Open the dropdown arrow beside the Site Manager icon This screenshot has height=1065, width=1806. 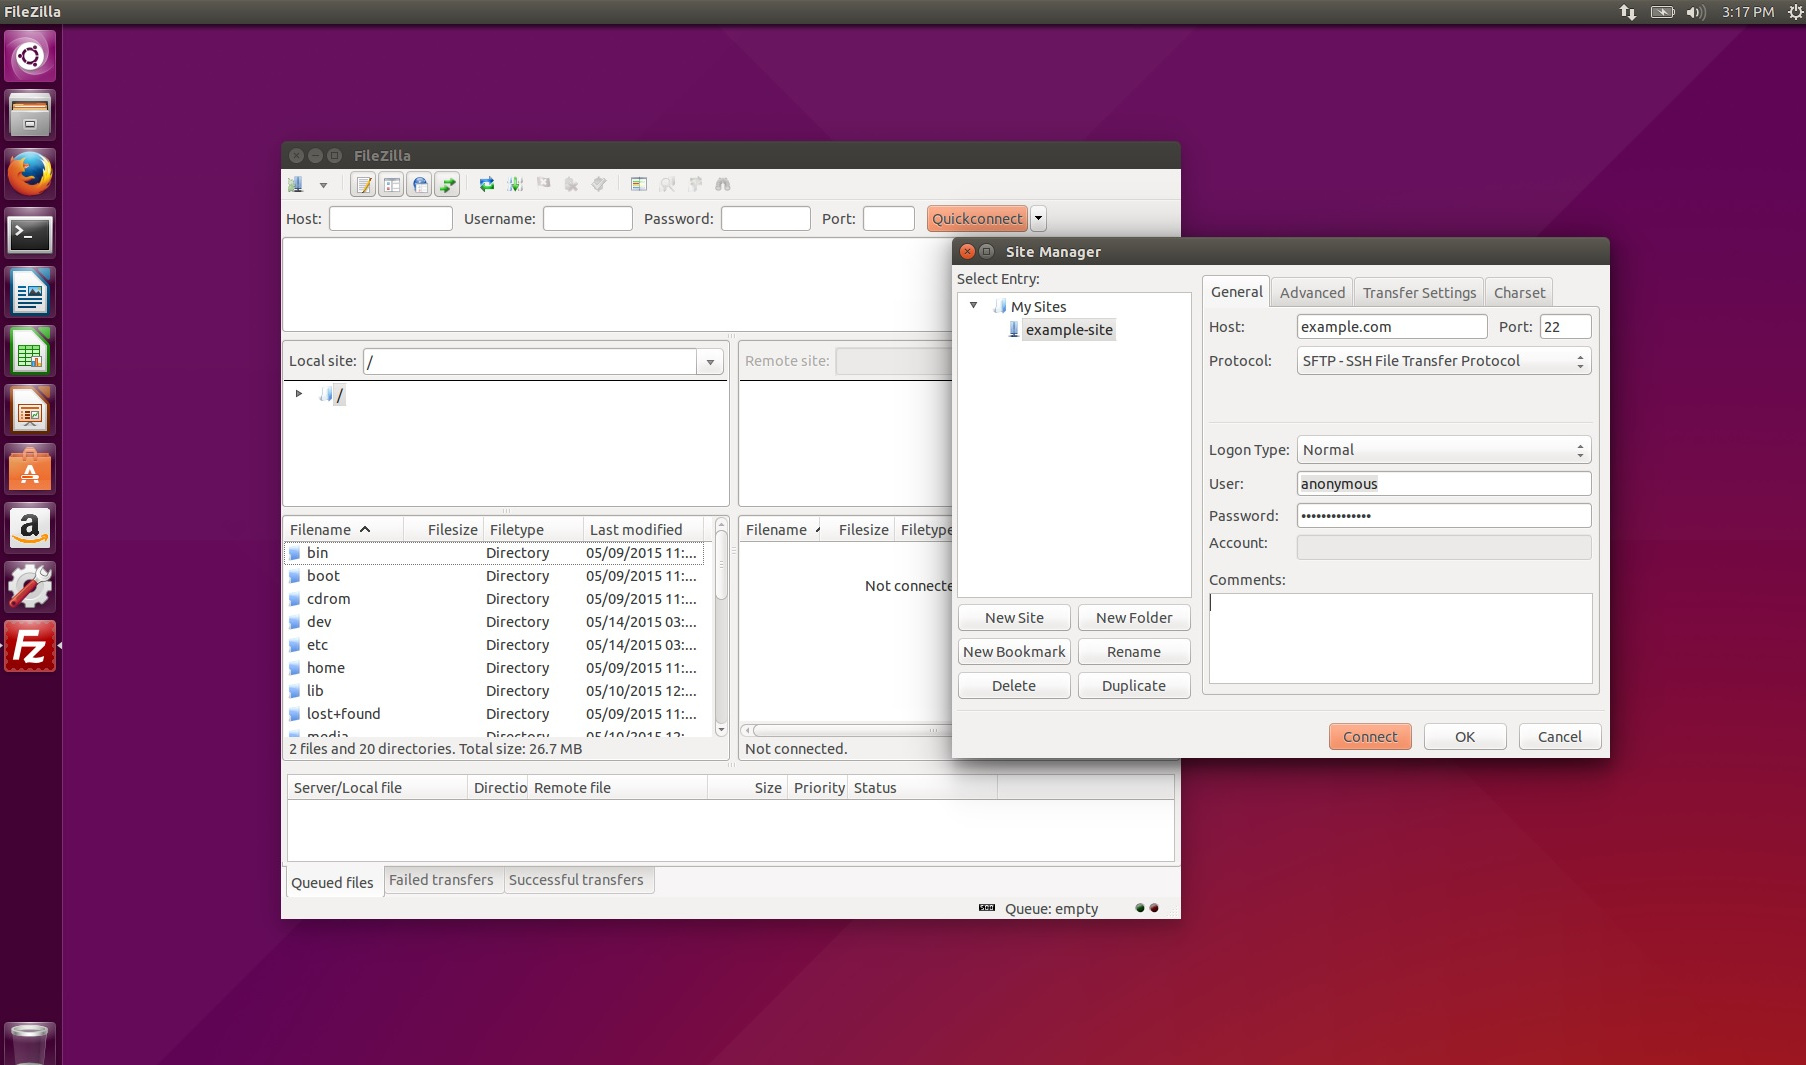point(323,185)
